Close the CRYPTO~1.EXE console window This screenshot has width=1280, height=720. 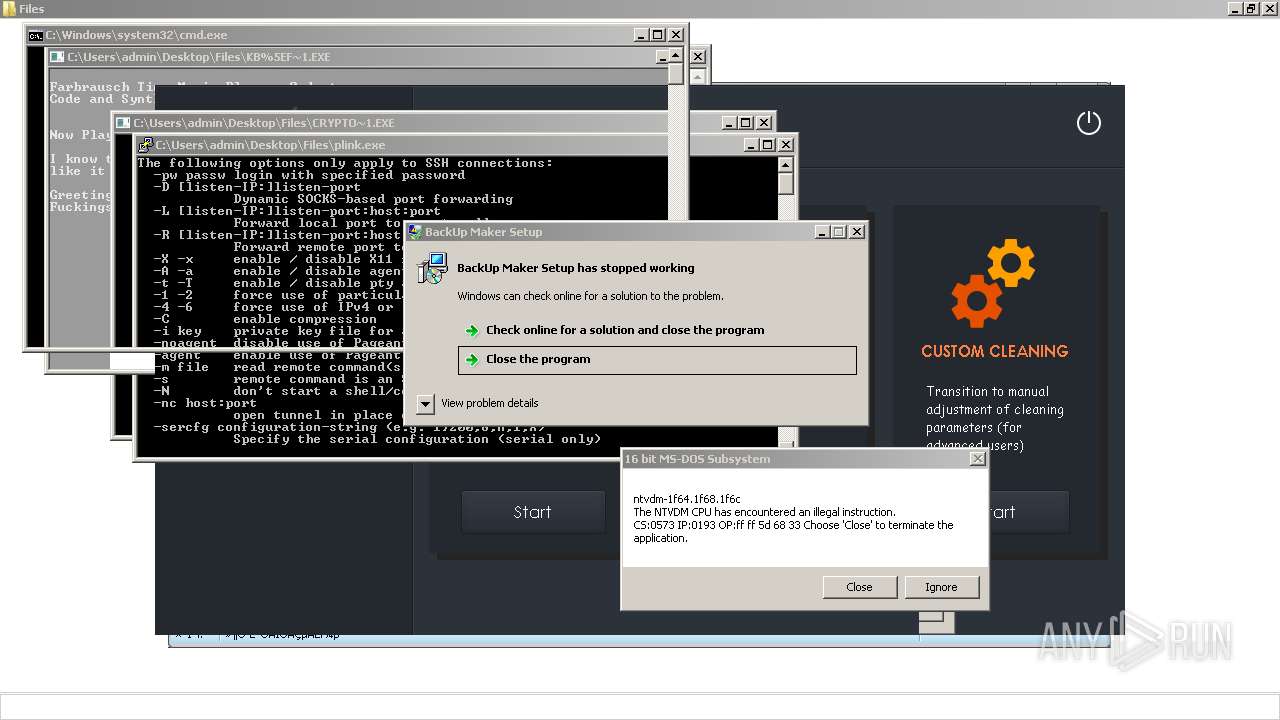click(764, 123)
